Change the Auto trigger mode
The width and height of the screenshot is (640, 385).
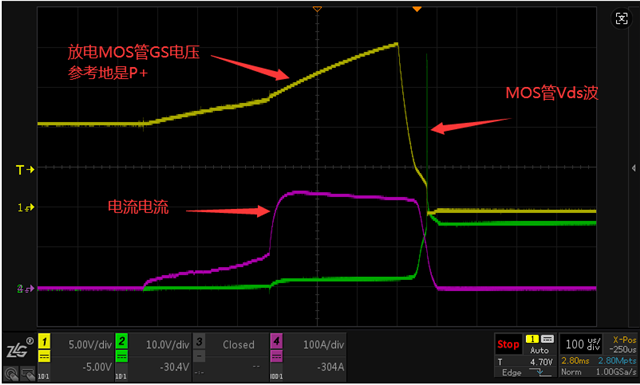point(539,350)
